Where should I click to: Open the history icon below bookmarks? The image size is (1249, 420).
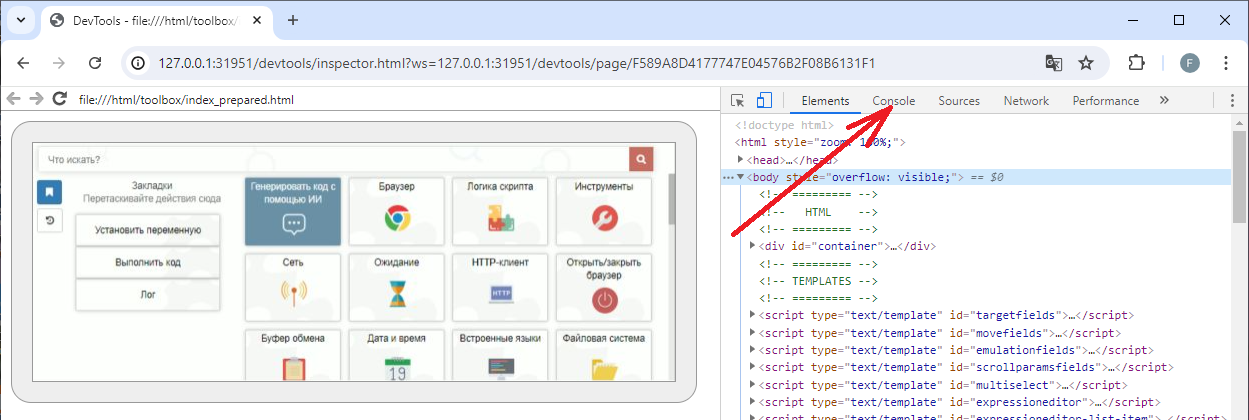tap(49, 221)
